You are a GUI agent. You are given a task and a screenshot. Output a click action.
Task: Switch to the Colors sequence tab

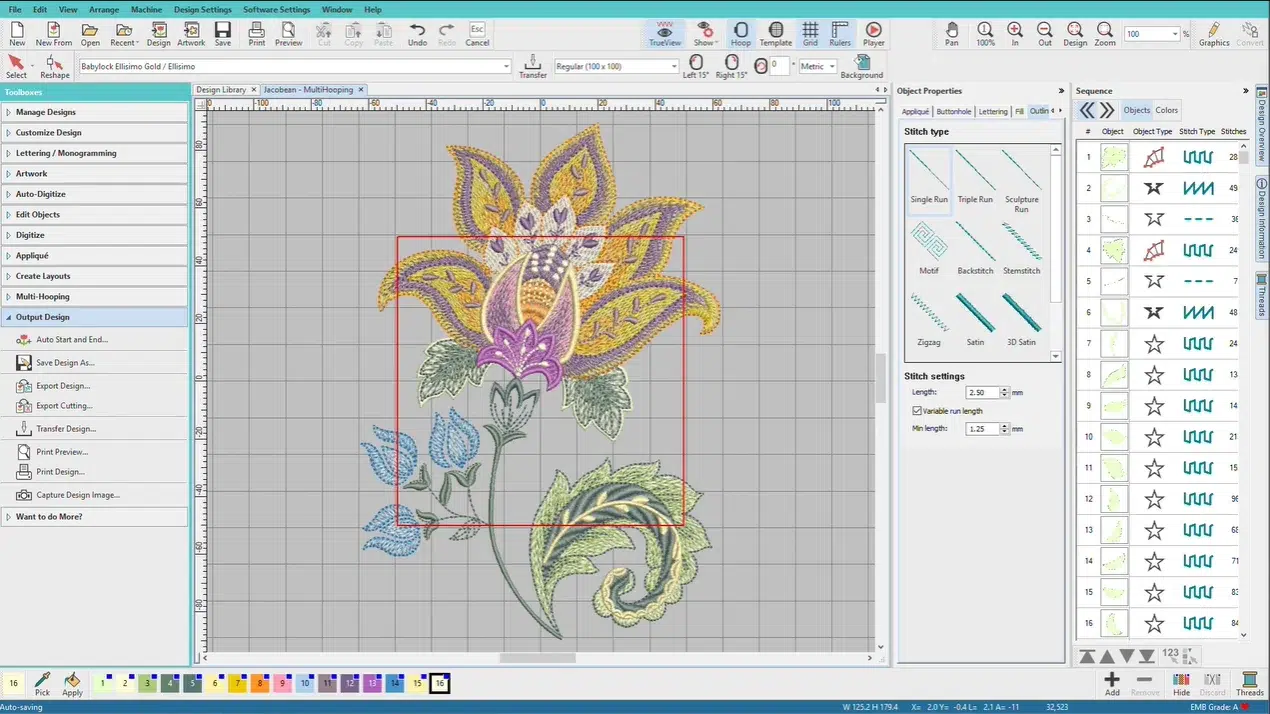tap(1167, 110)
